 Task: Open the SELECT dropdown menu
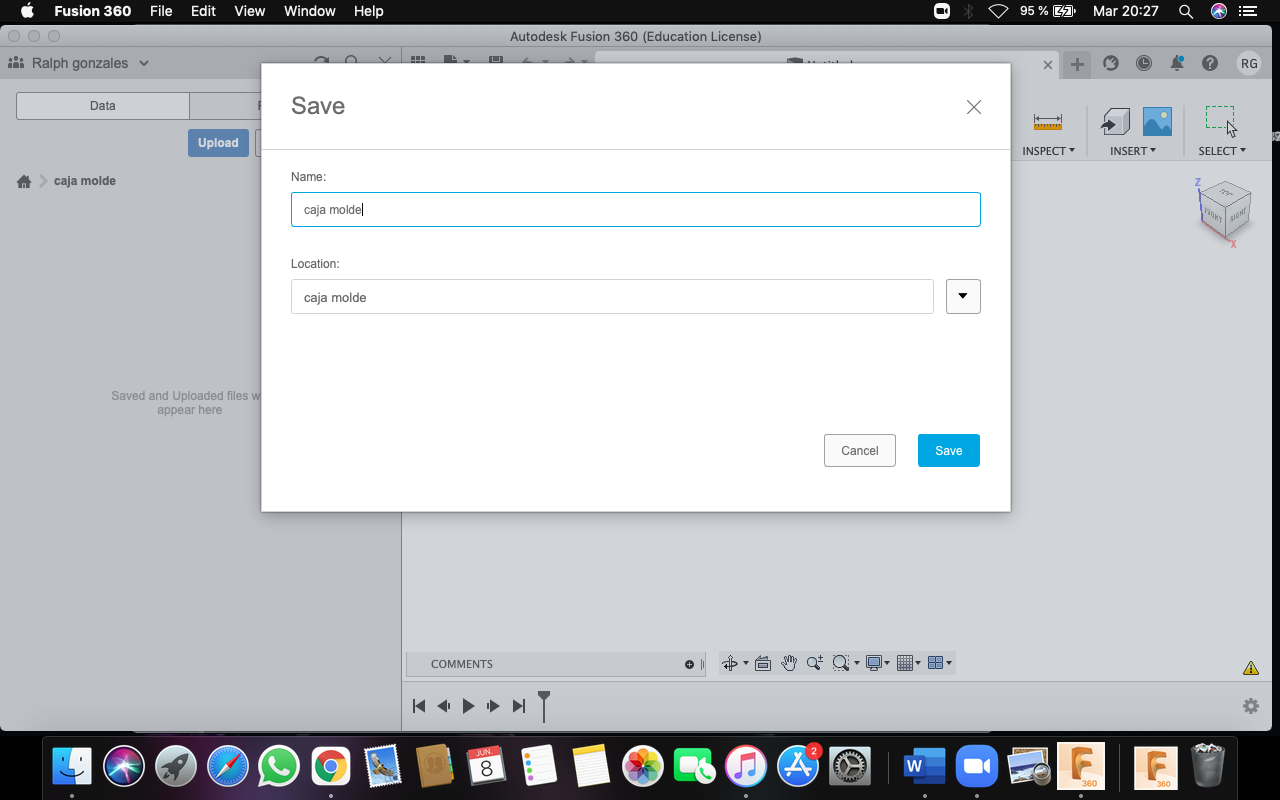1222,151
